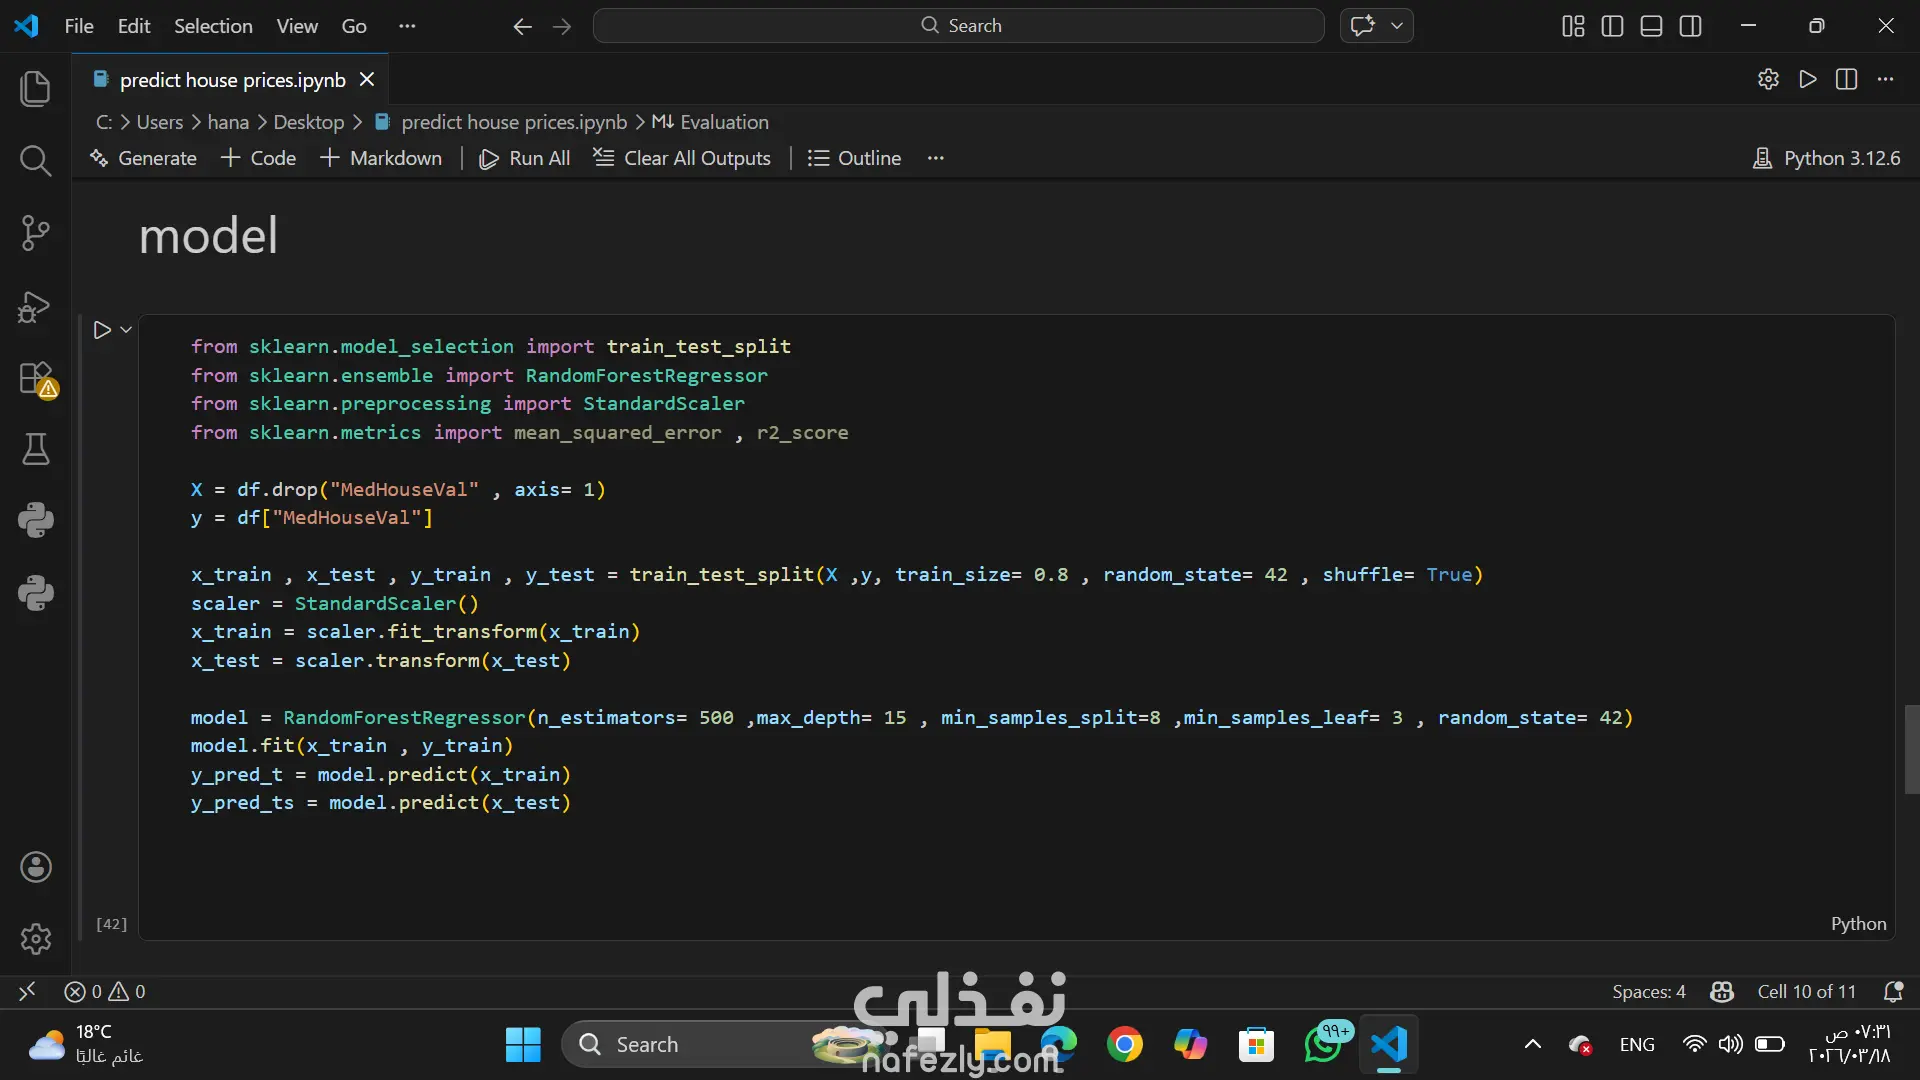1920x1080 pixels.
Task: Open notebook settings gear in editor toolbar
Action: coord(1768,79)
